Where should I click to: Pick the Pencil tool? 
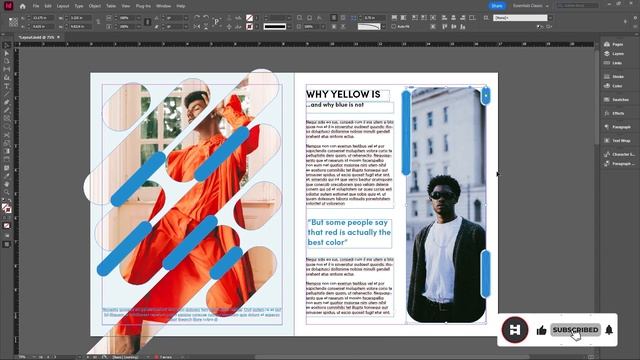click(x=7, y=110)
